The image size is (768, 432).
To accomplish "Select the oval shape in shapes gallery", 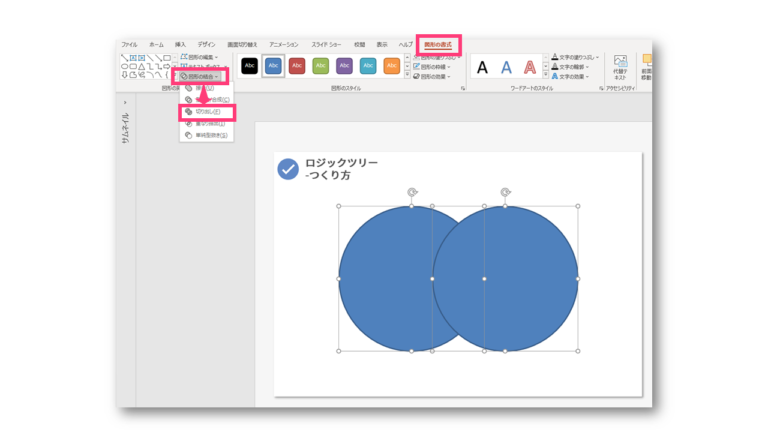I will click(x=124, y=66).
